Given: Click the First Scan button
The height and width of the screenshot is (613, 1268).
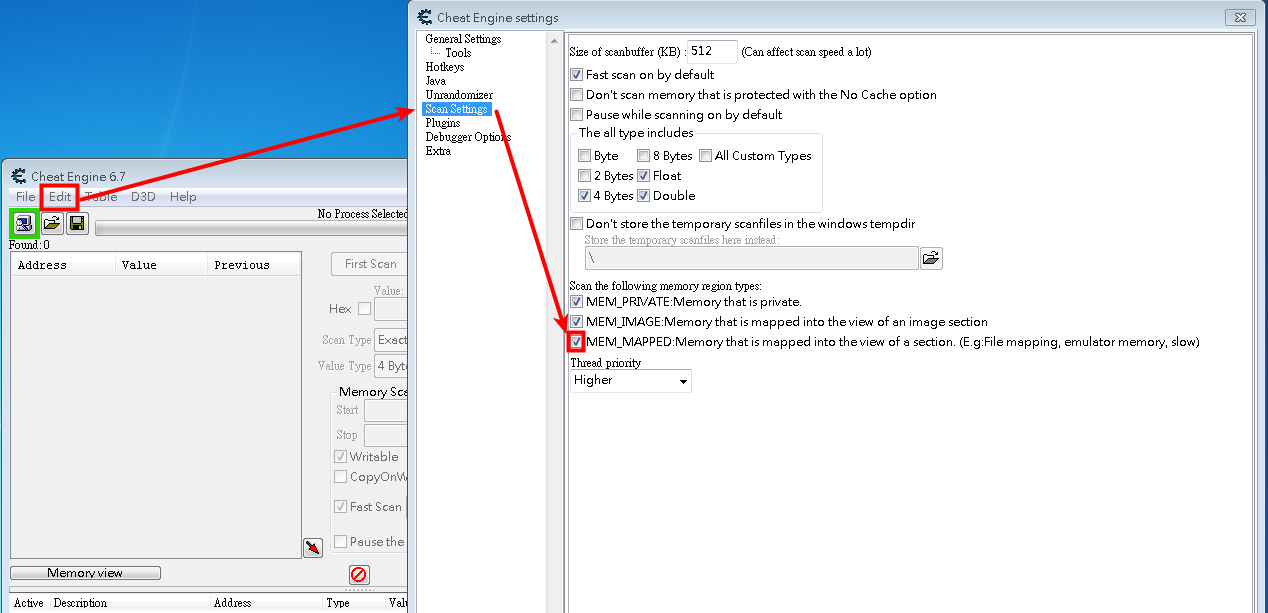Looking at the screenshot, I should (370, 264).
